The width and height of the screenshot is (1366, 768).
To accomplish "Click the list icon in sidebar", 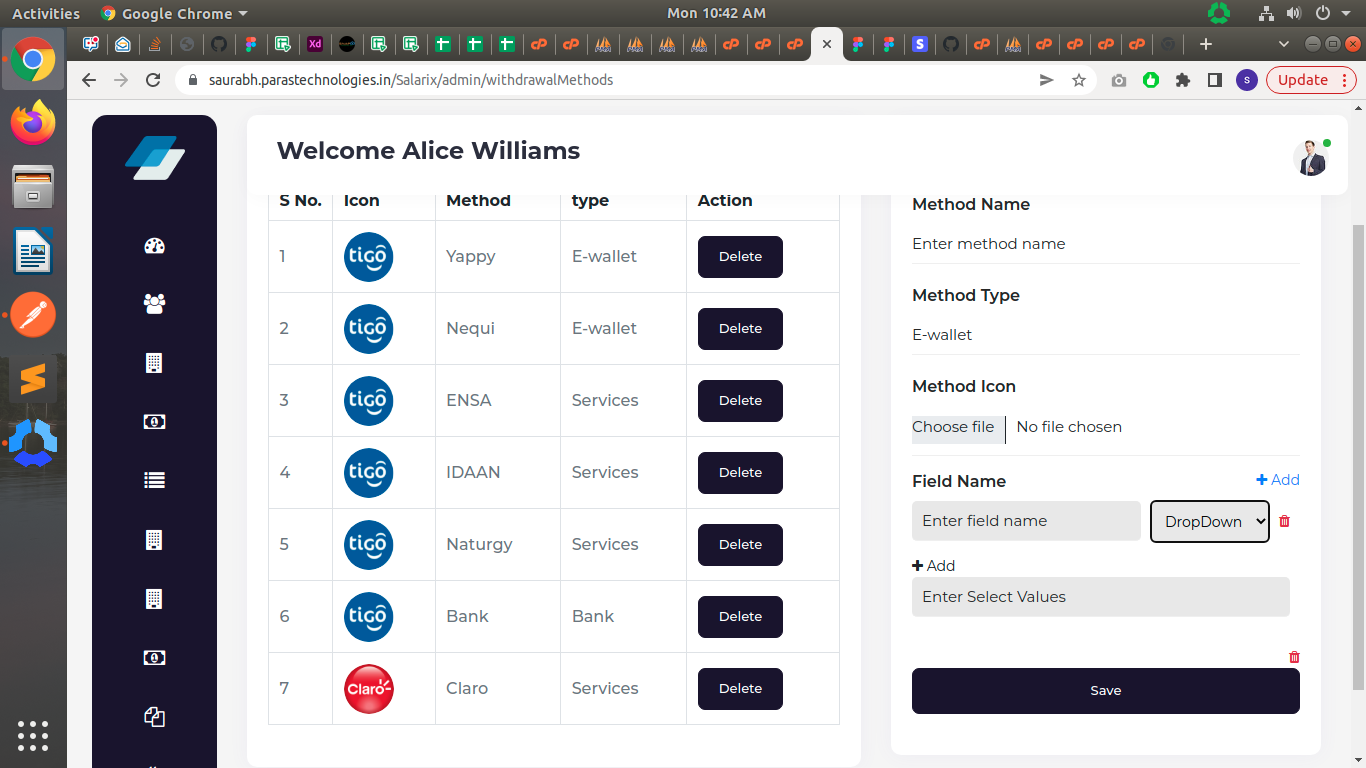I will tap(154, 480).
